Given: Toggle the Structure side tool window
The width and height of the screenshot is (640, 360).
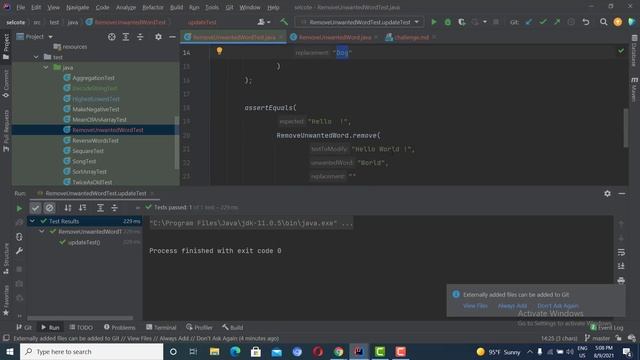Looking at the screenshot, I should click(x=6, y=258).
